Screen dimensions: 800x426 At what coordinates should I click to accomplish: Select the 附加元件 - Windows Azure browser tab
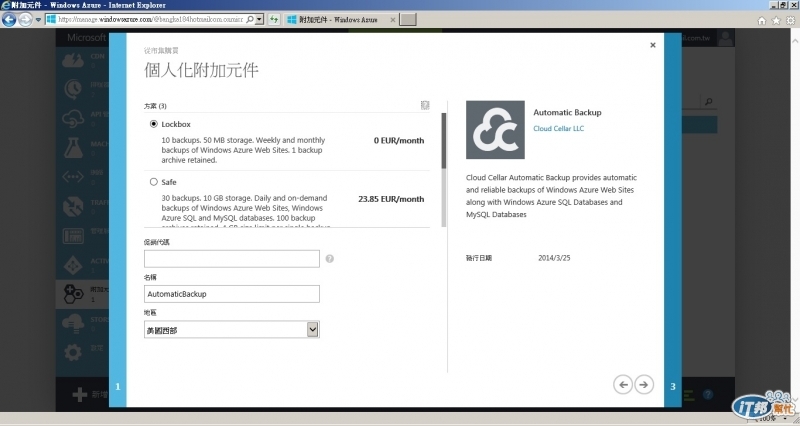339,19
